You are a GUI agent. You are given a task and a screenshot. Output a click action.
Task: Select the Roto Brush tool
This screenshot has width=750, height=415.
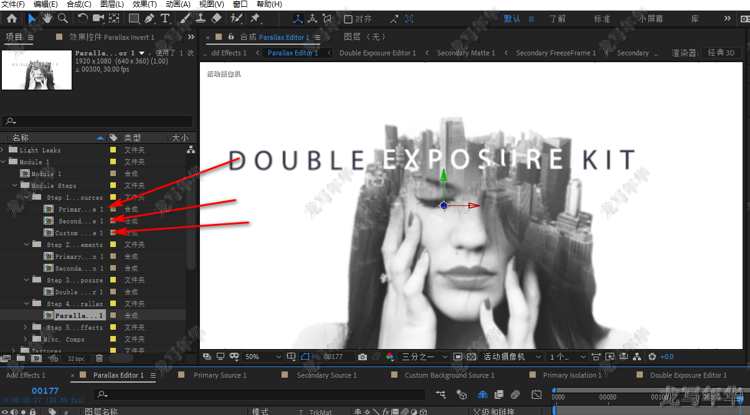point(236,19)
